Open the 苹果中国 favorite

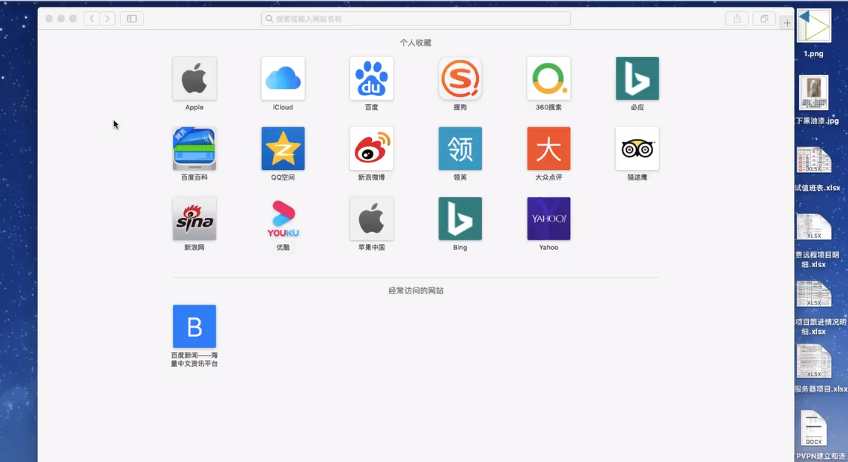372,219
